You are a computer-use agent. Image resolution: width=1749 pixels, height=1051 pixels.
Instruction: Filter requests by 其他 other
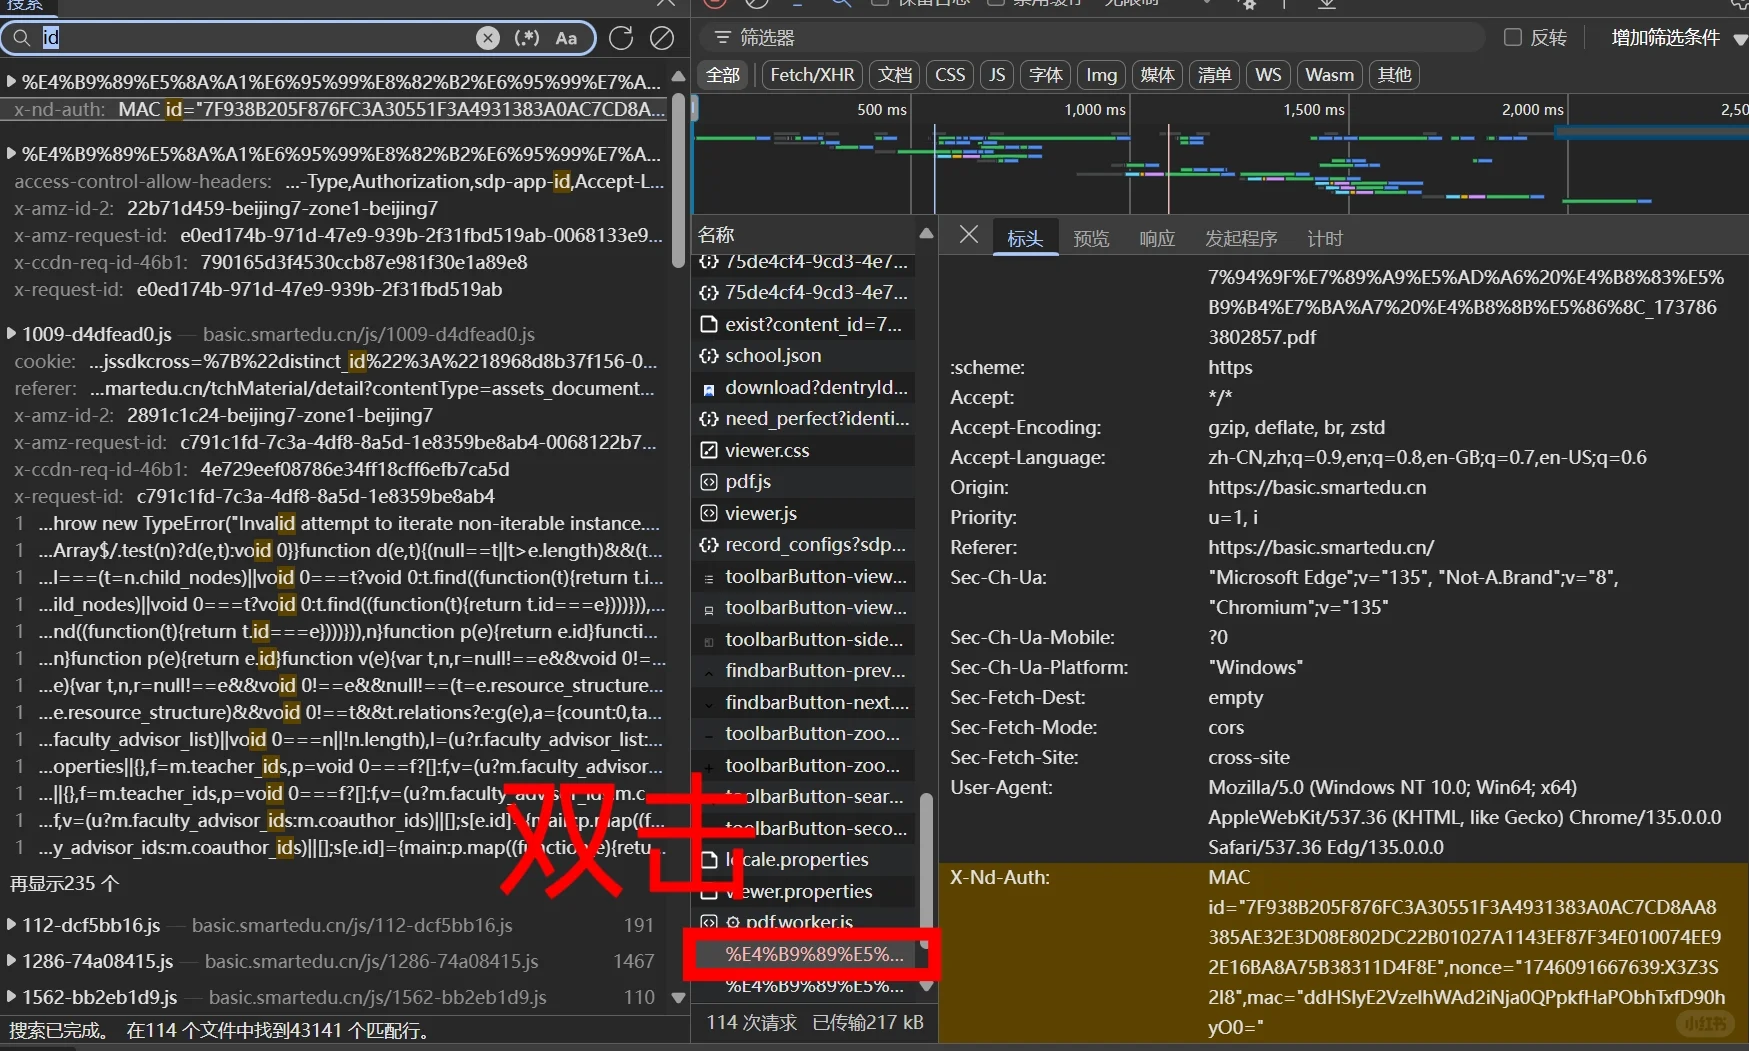[1394, 75]
